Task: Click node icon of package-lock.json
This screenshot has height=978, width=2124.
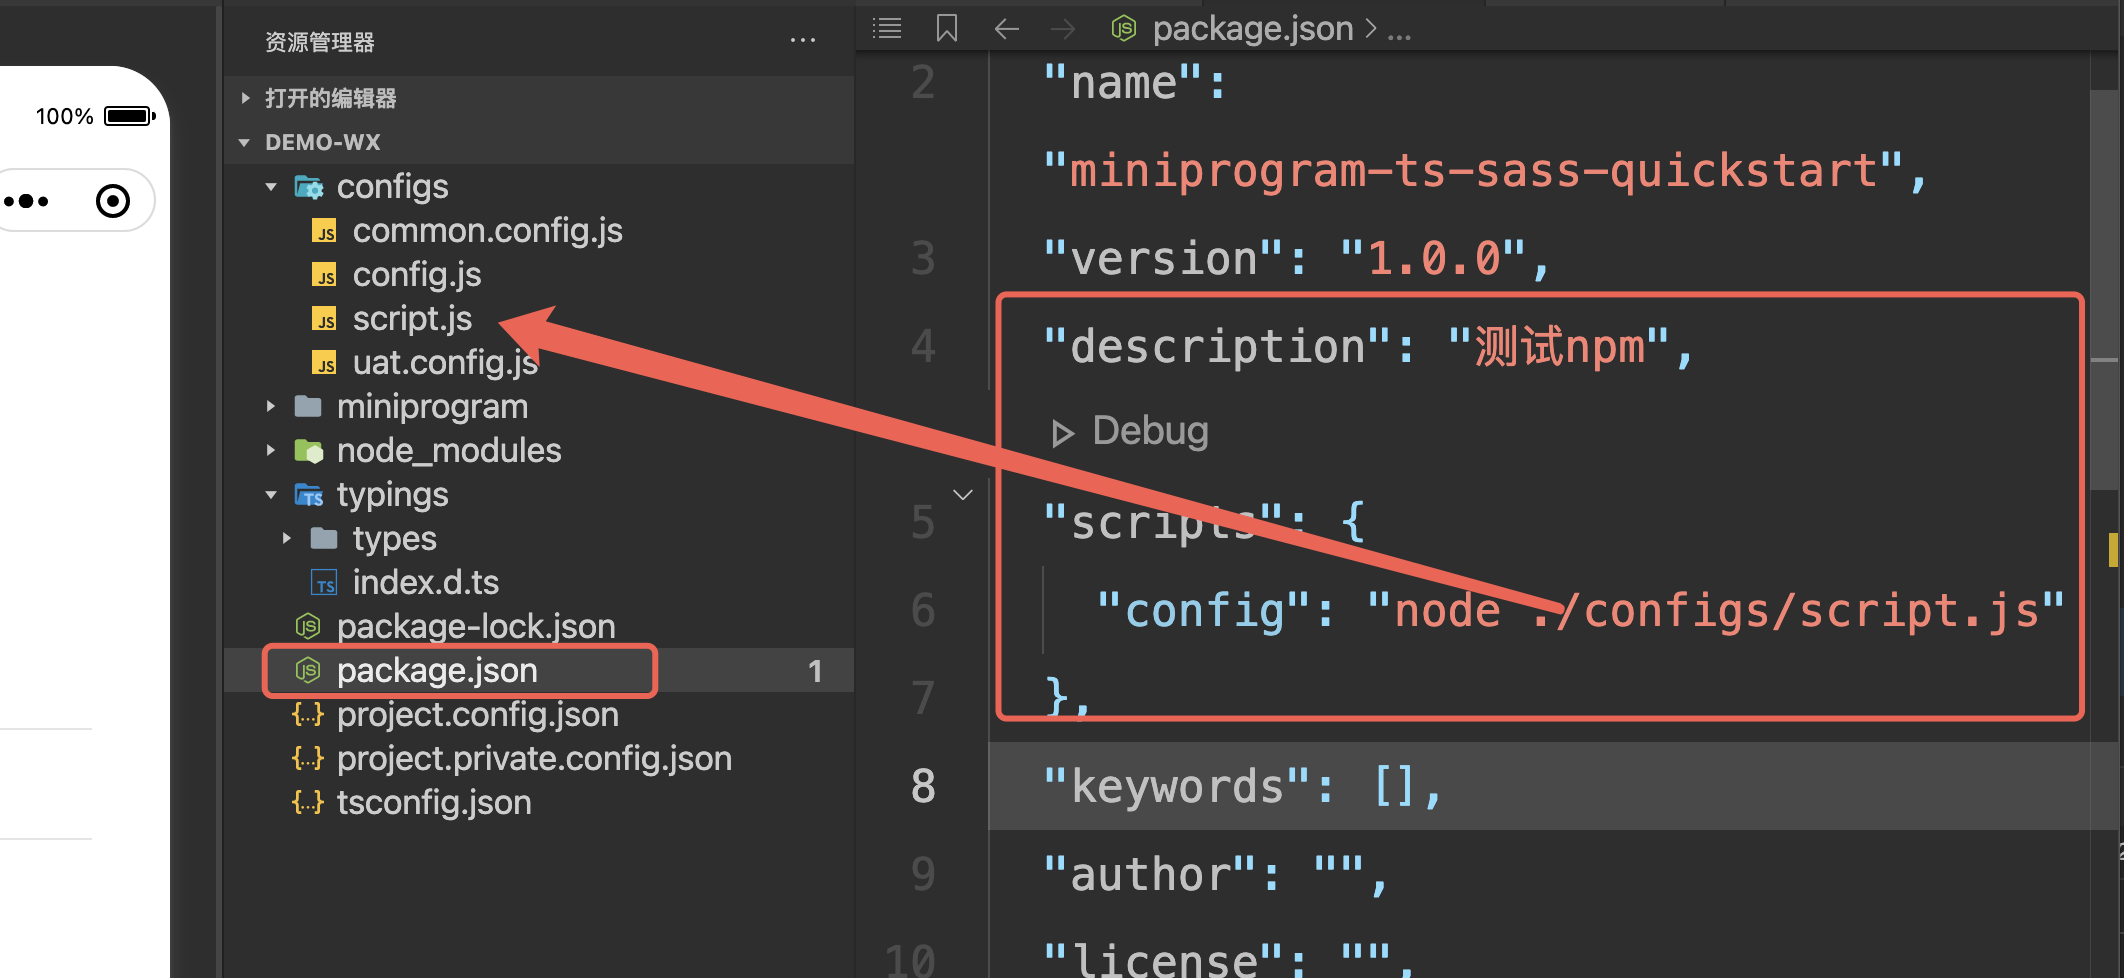Action: click(x=308, y=627)
